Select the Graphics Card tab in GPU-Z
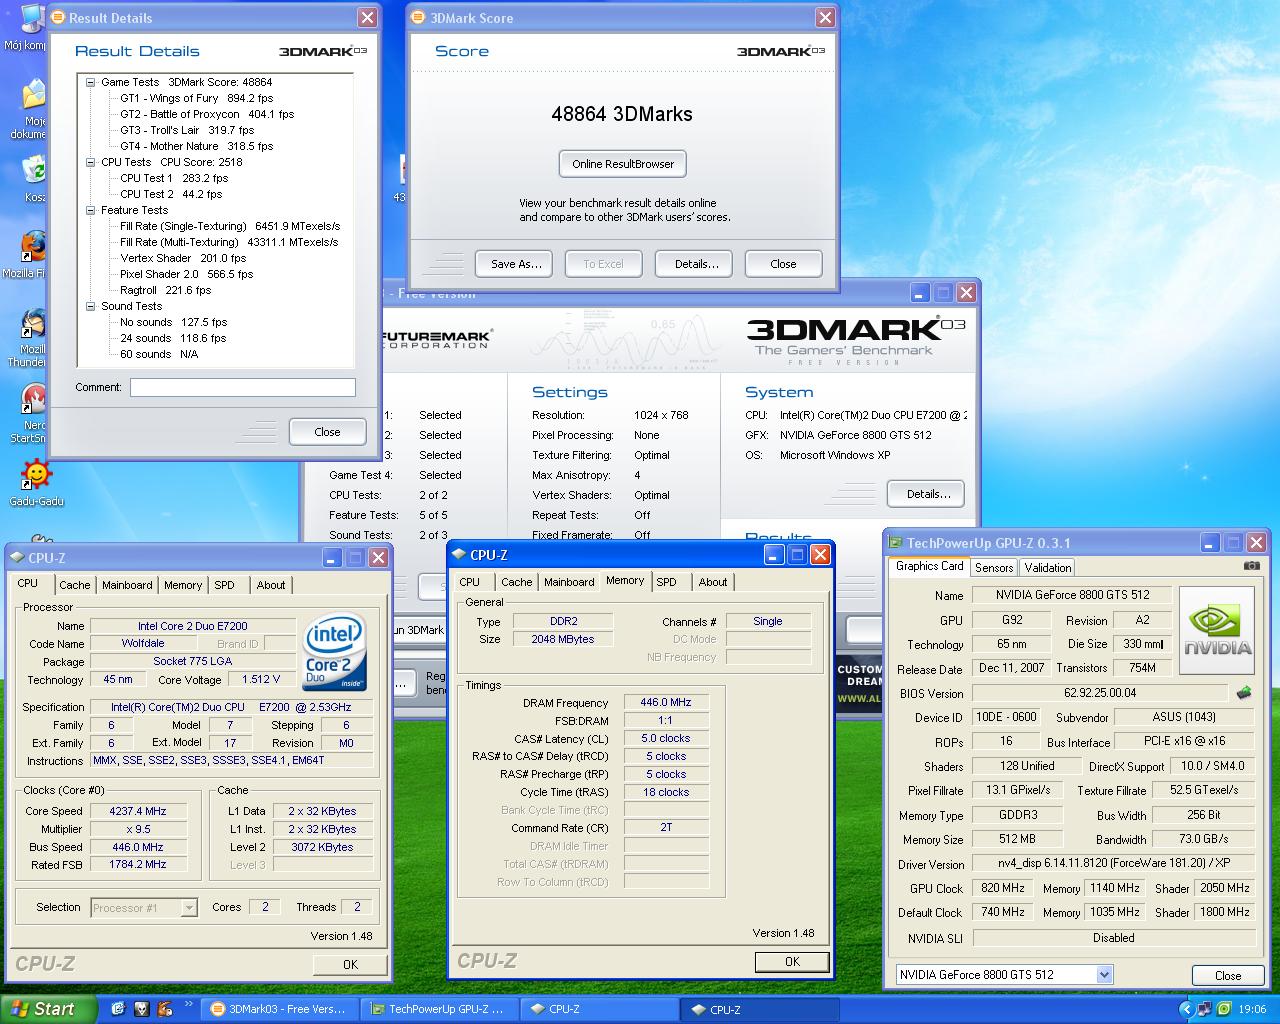 click(x=929, y=566)
